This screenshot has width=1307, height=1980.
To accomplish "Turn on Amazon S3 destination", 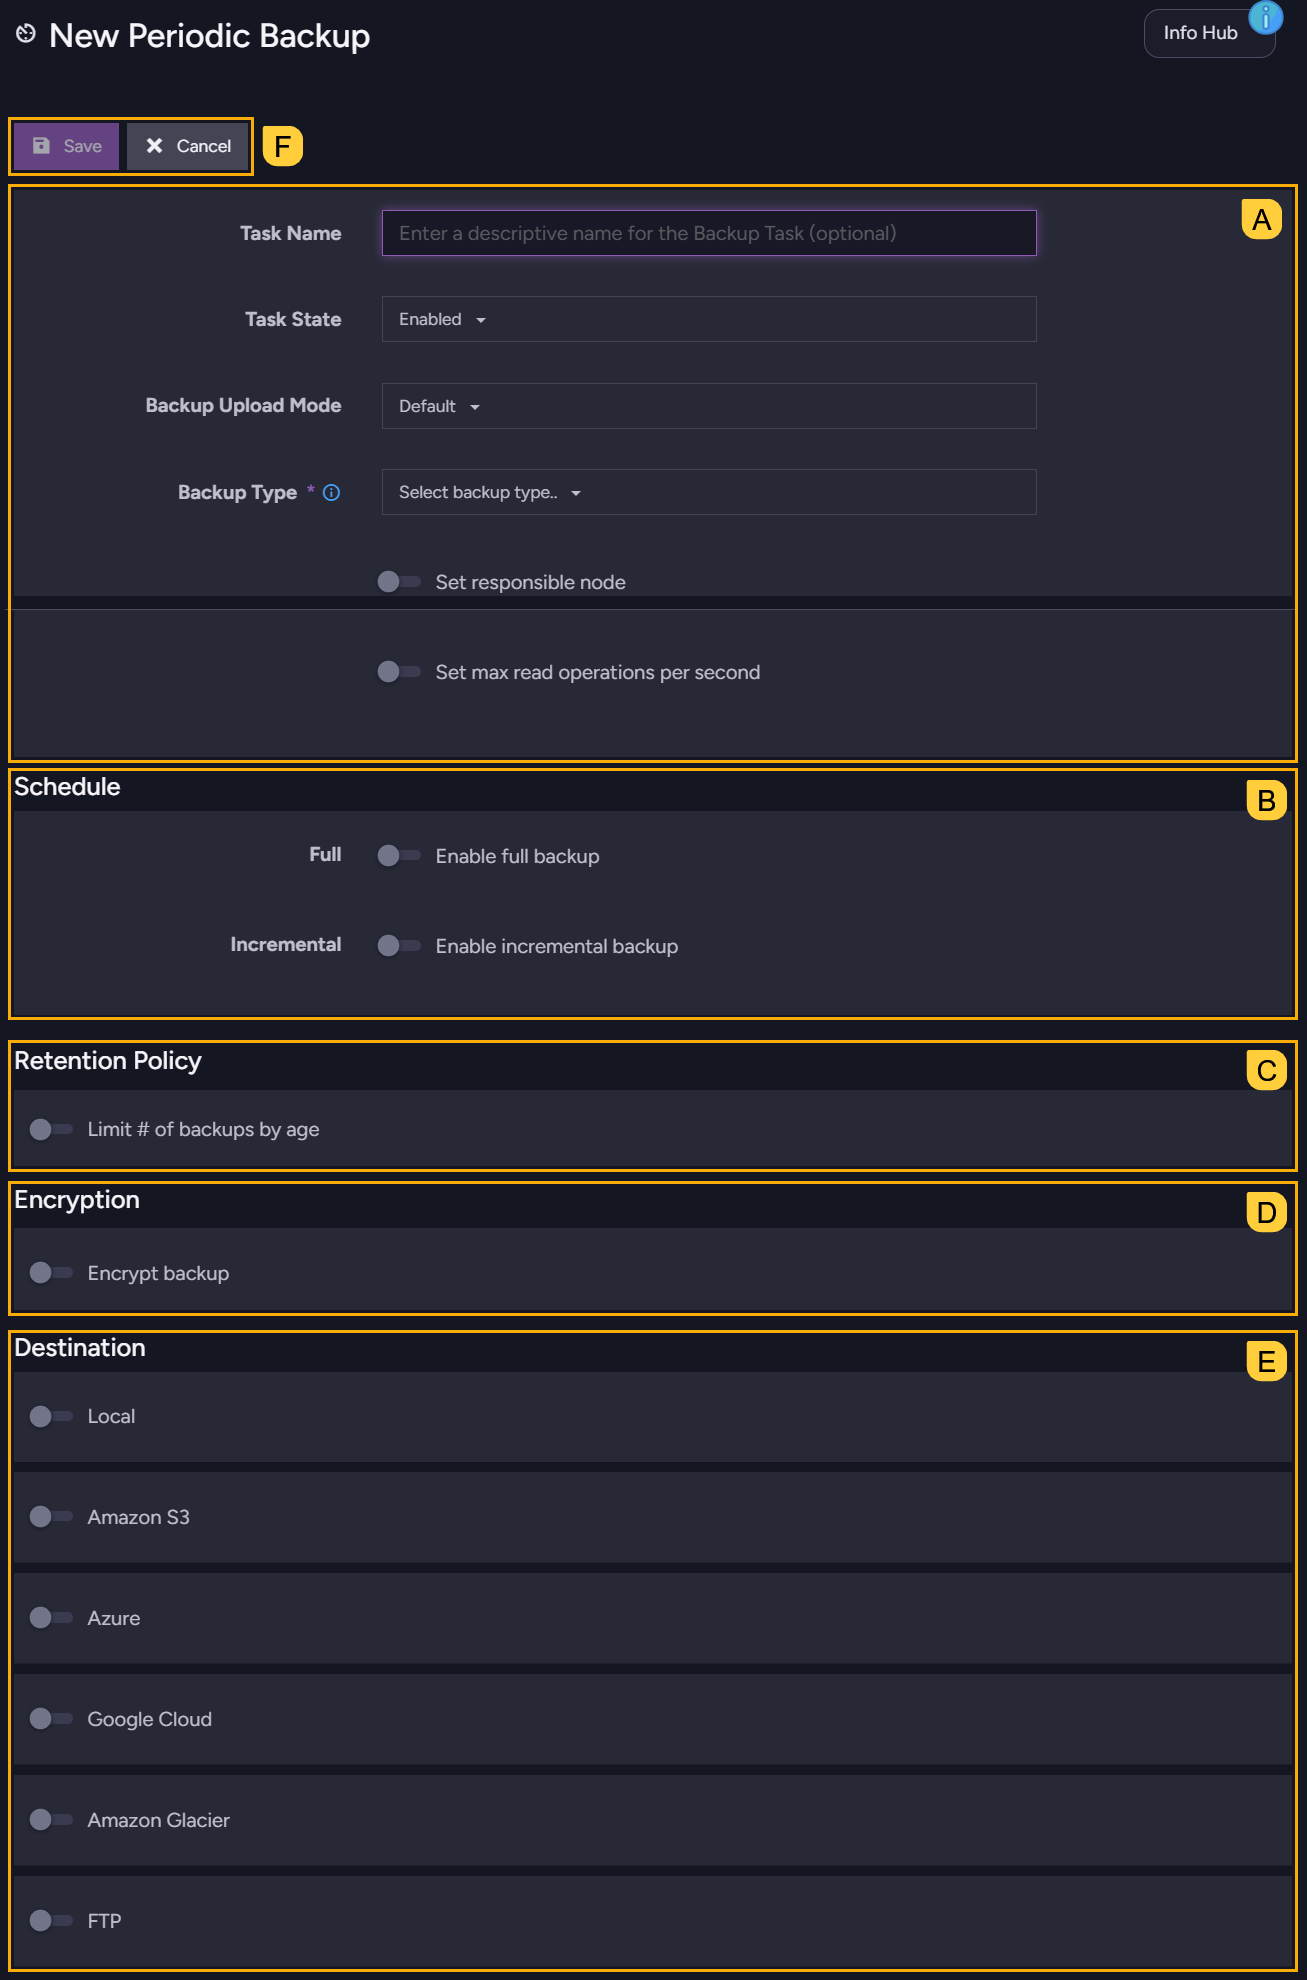I will [50, 1517].
